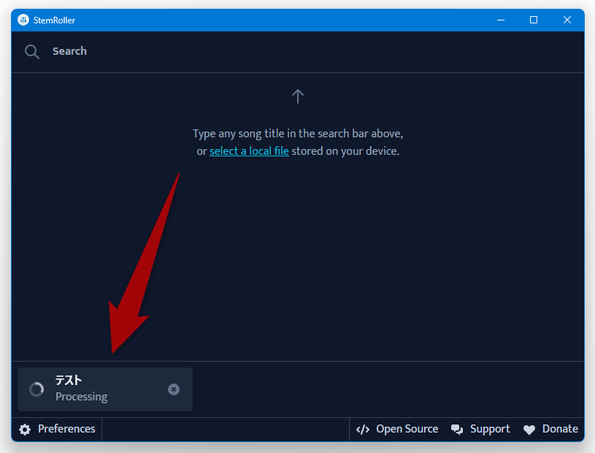Click the StemRoller app logo in title bar
The height and width of the screenshot is (453, 595).
tap(23, 20)
